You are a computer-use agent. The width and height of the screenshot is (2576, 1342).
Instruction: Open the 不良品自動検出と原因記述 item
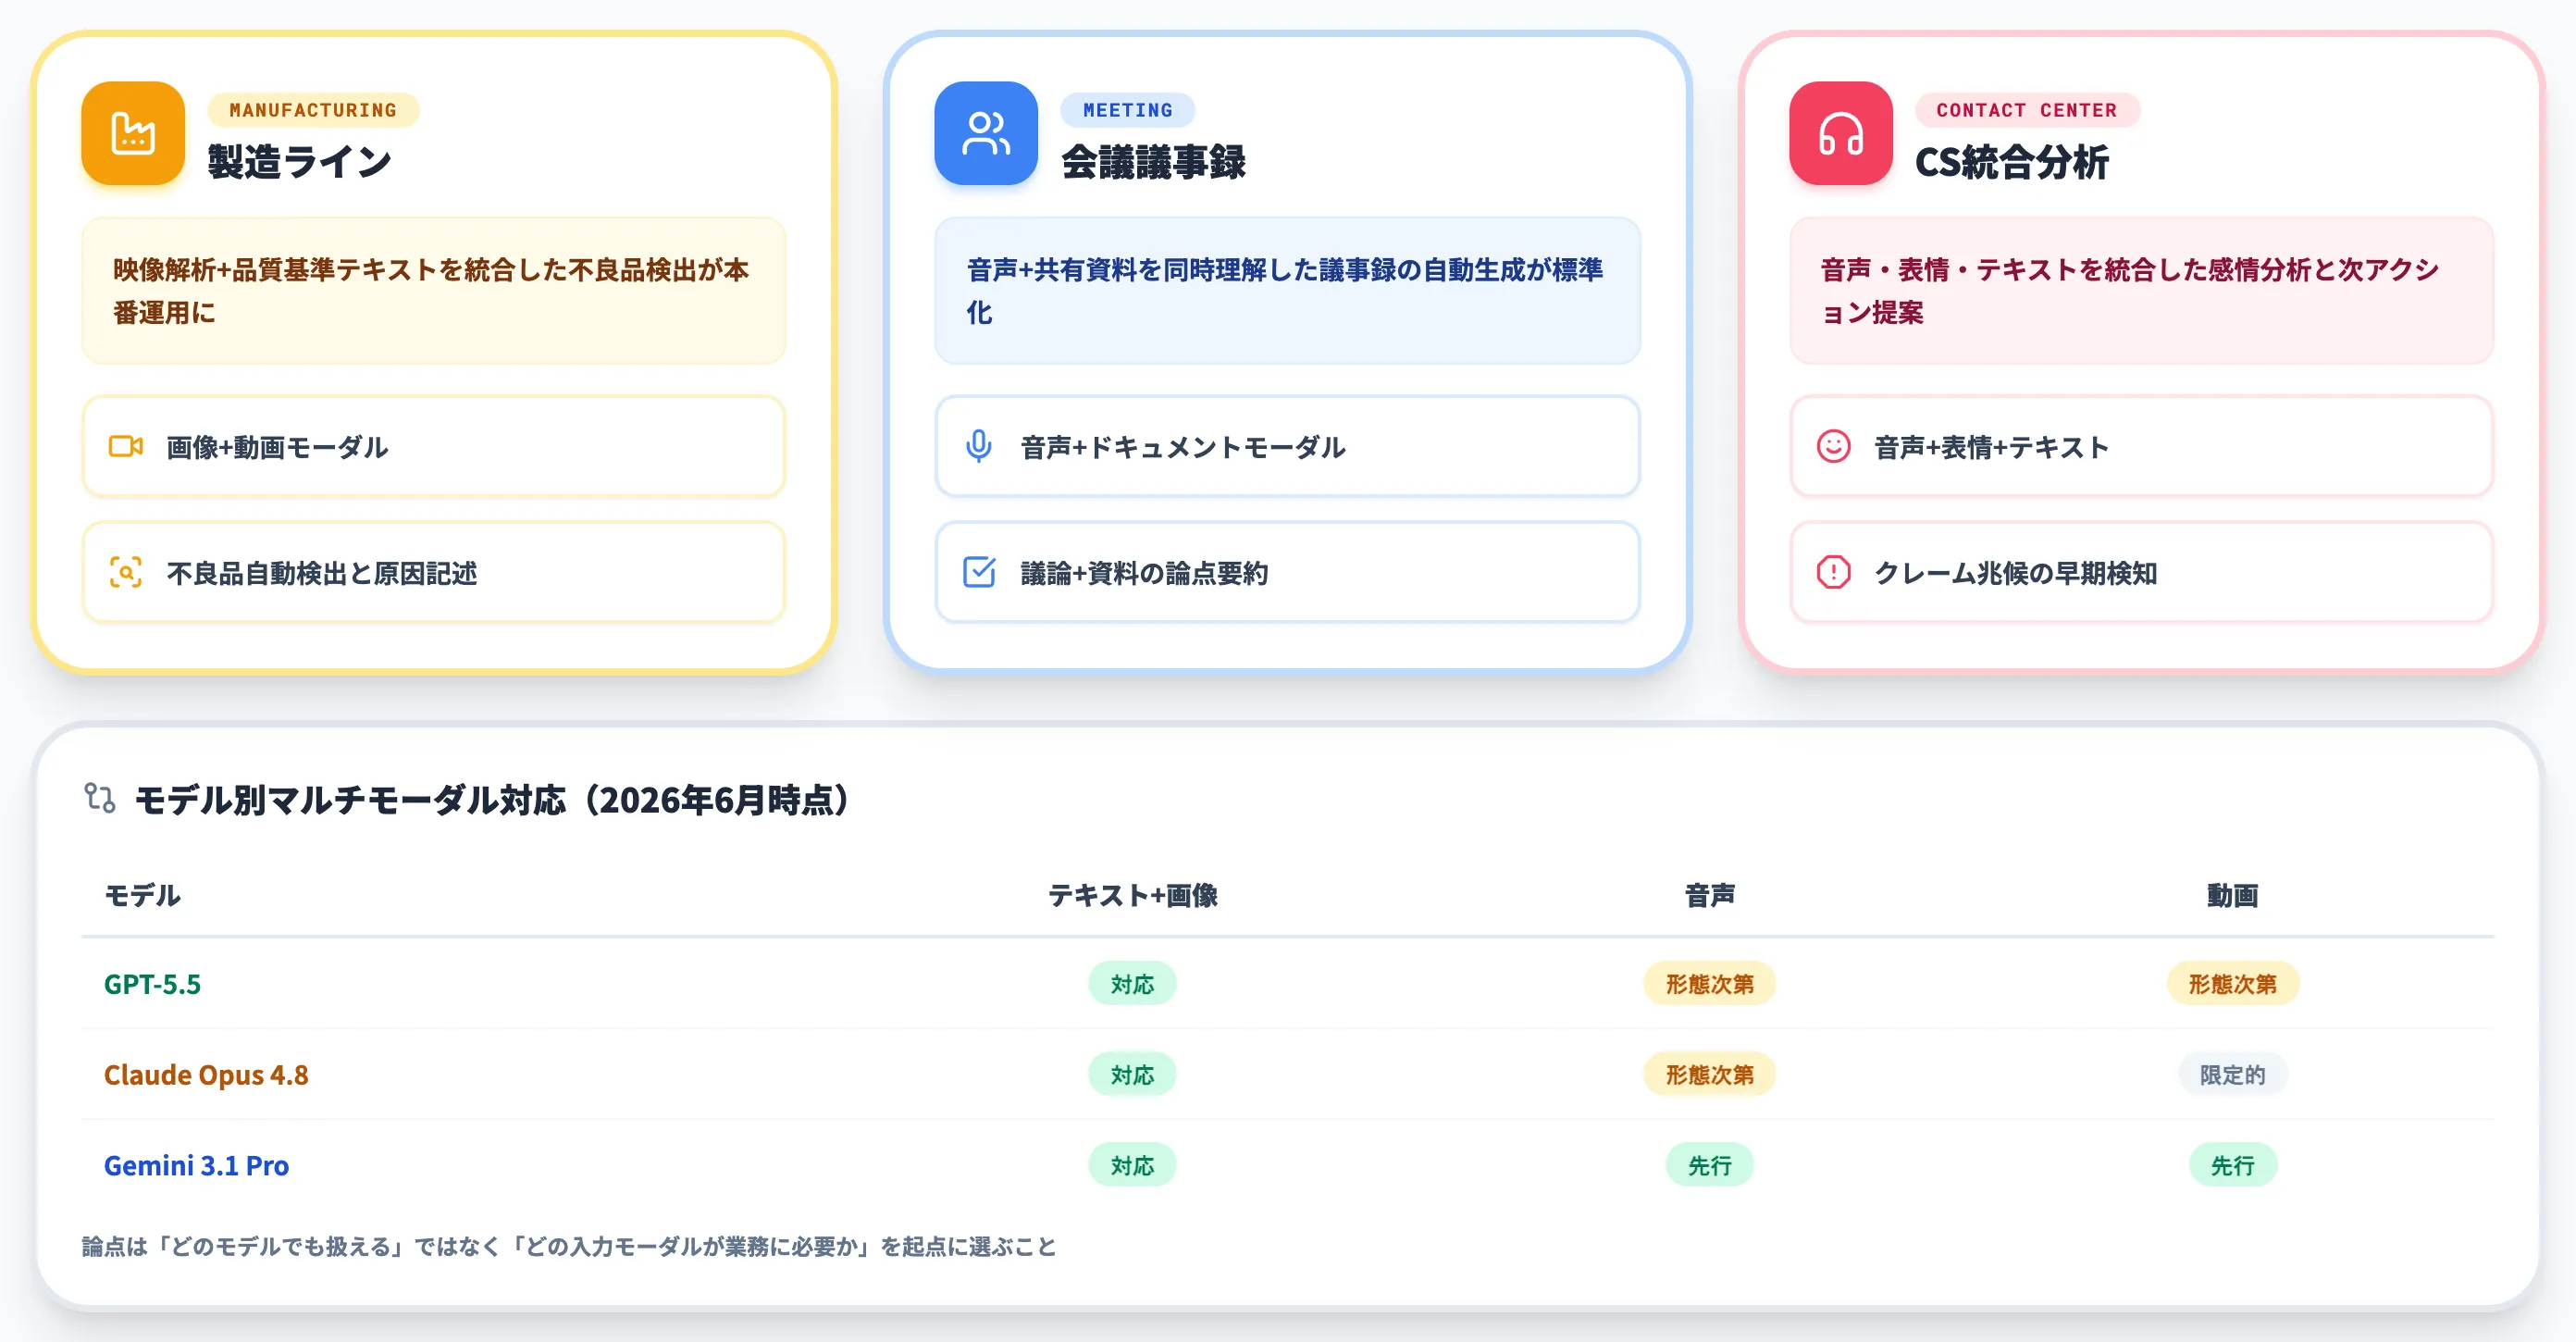click(x=434, y=572)
